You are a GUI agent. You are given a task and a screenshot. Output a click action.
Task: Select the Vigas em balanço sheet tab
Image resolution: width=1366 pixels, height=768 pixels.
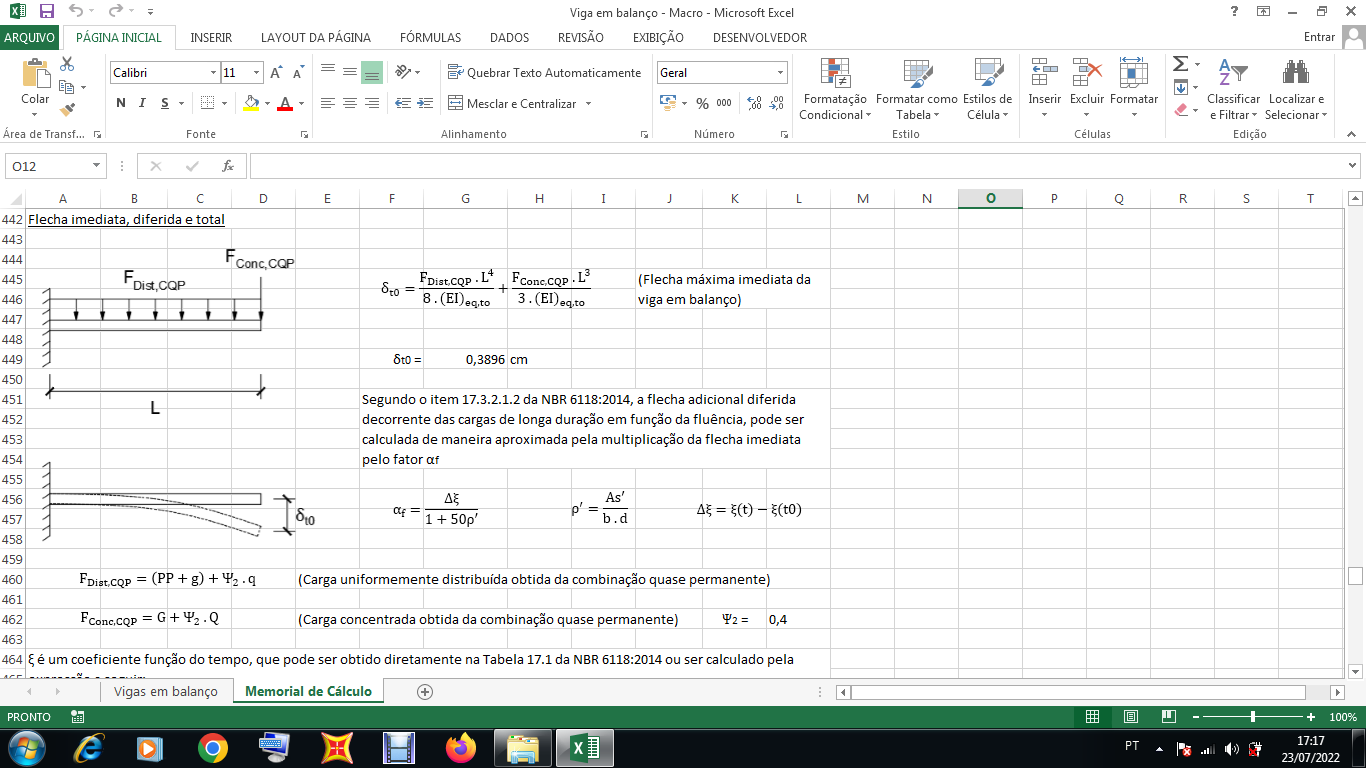165,691
